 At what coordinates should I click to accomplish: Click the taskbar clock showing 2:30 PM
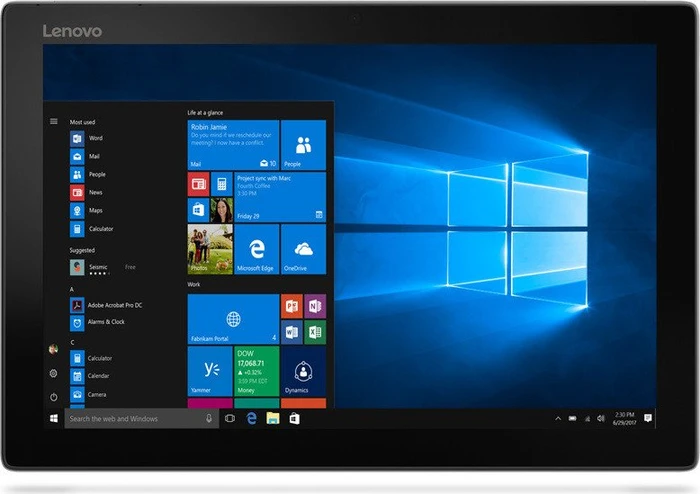[625, 419]
